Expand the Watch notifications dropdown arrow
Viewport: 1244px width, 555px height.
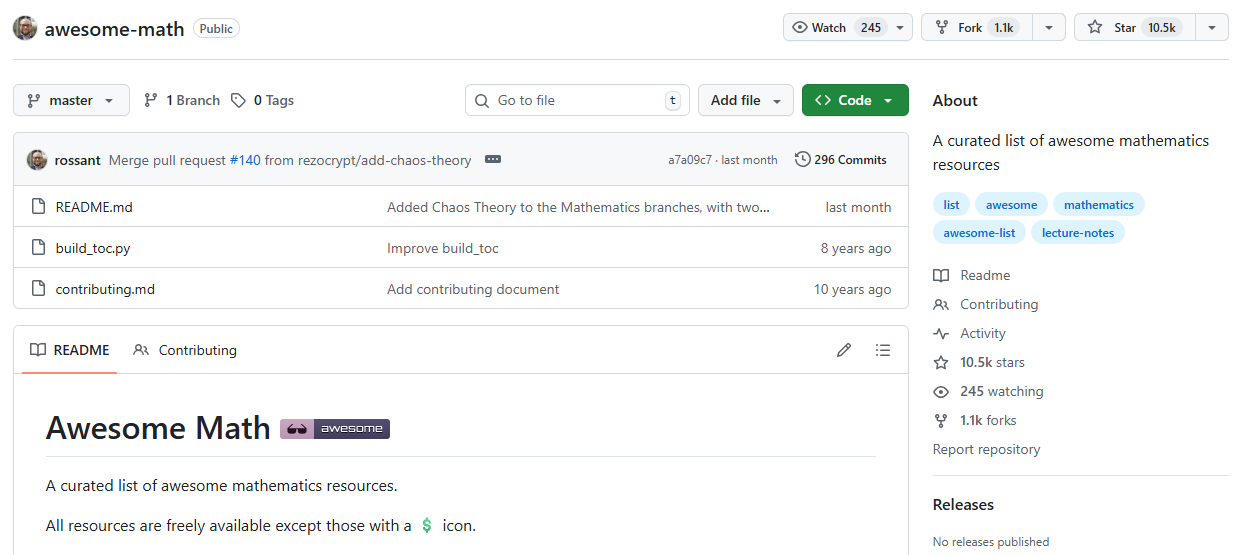click(901, 28)
